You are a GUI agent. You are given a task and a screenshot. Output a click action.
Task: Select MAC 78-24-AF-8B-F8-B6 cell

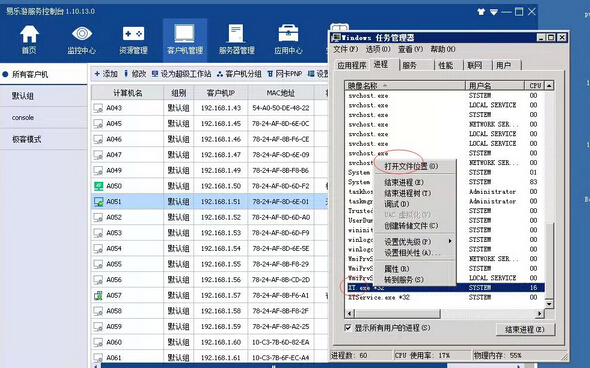tap(281, 170)
